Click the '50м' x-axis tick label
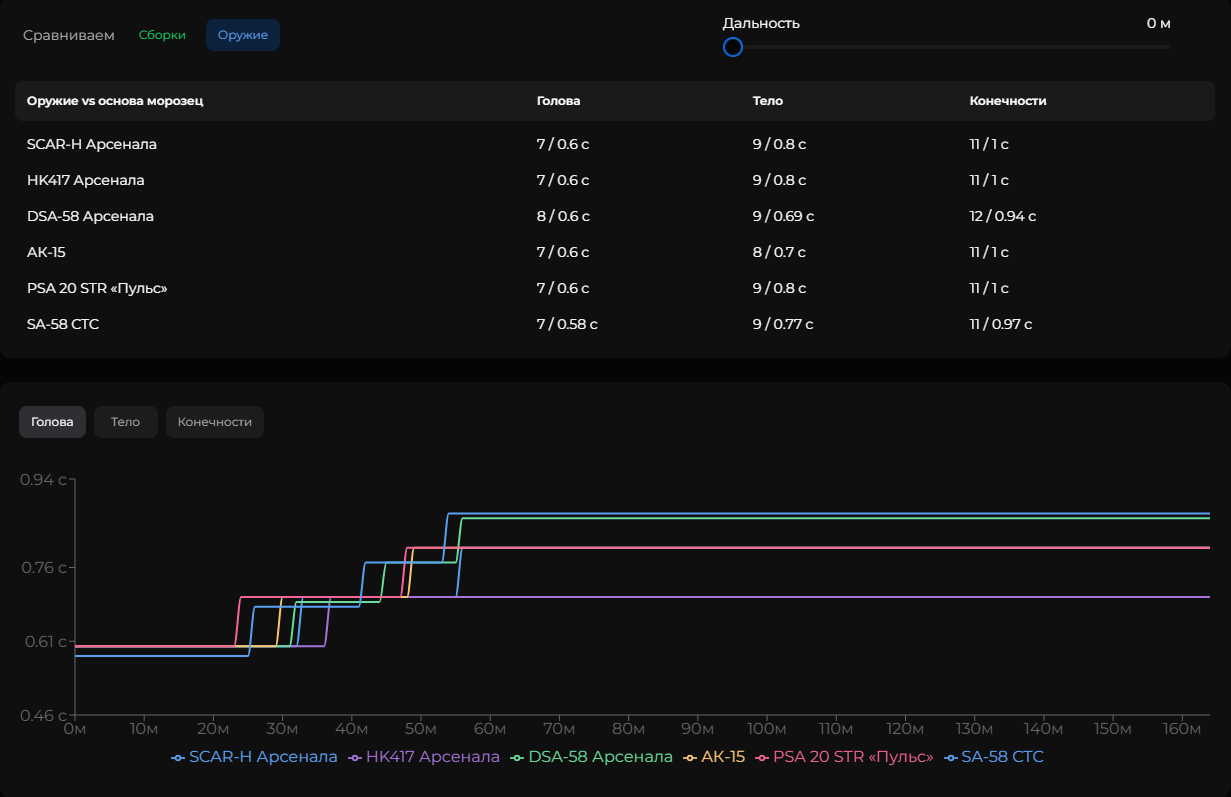 point(420,728)
